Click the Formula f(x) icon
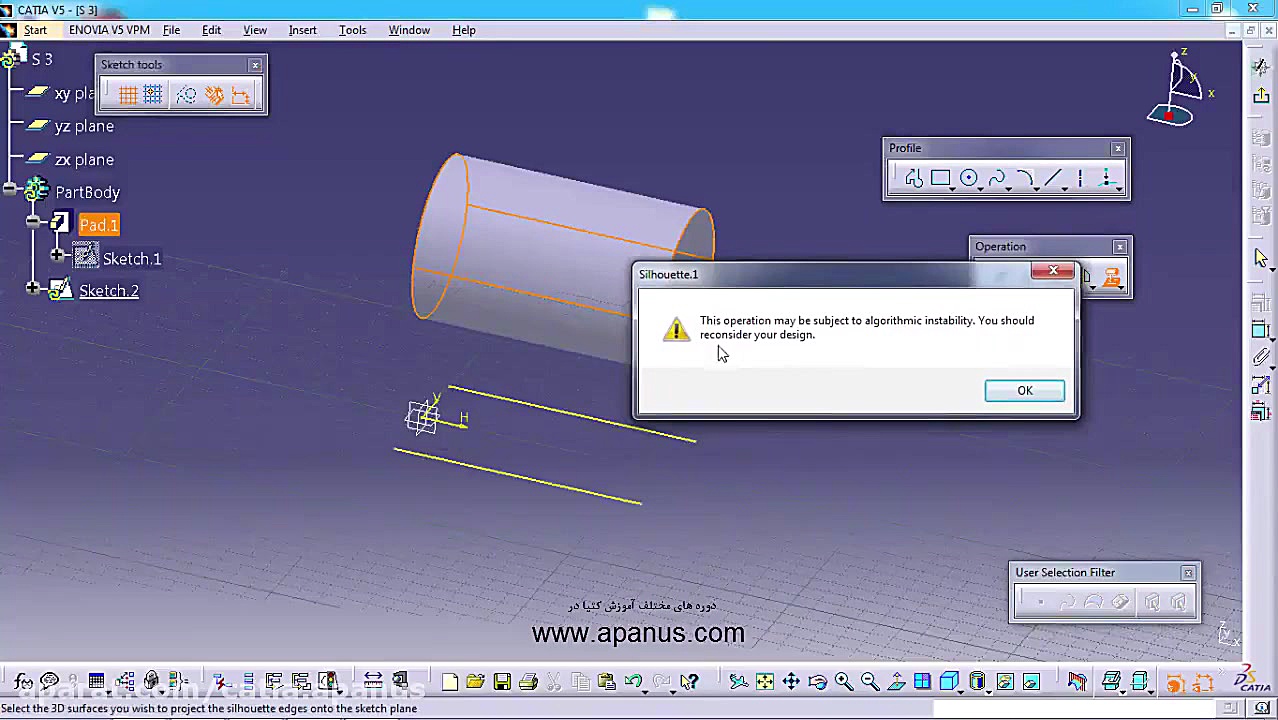 (x=23, y=682)
